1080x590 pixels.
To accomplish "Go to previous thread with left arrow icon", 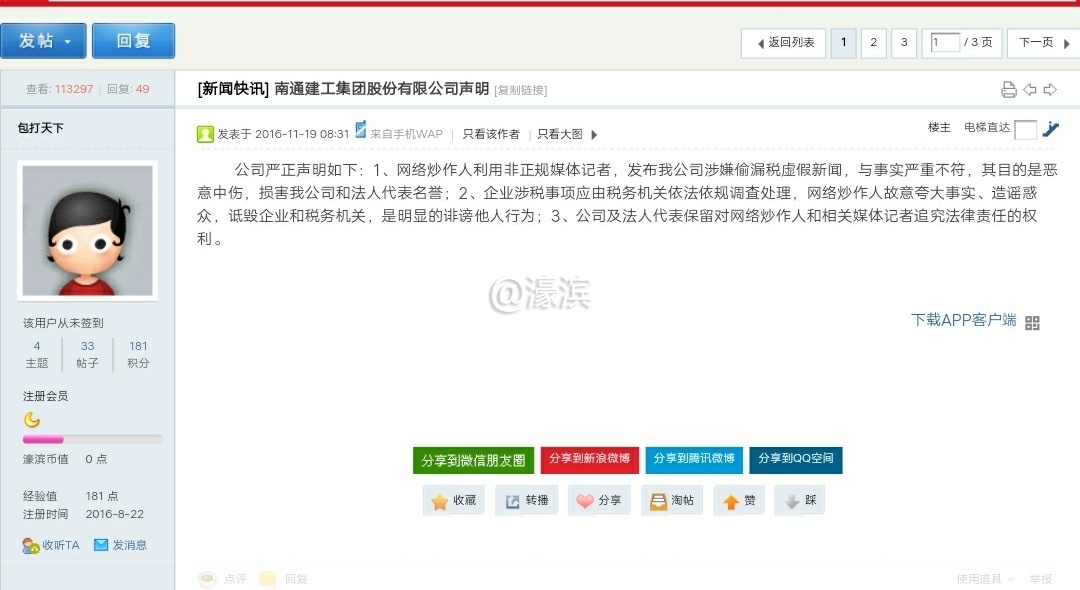I will [1029, 90].
